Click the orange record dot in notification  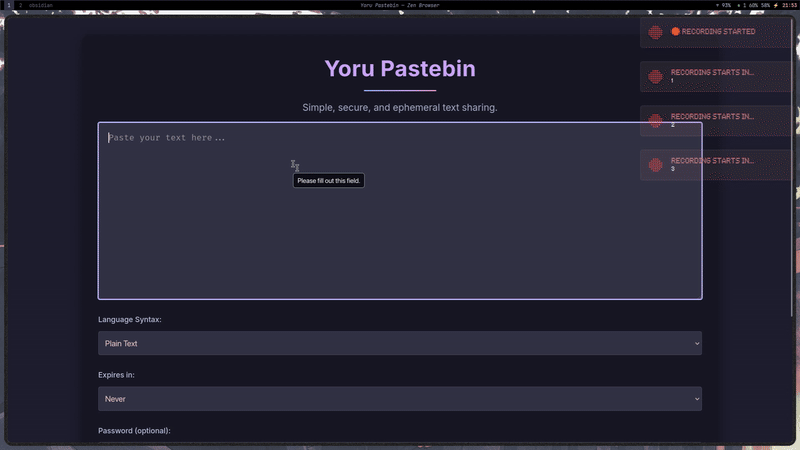pyautogui.click(x=676, y=32)
